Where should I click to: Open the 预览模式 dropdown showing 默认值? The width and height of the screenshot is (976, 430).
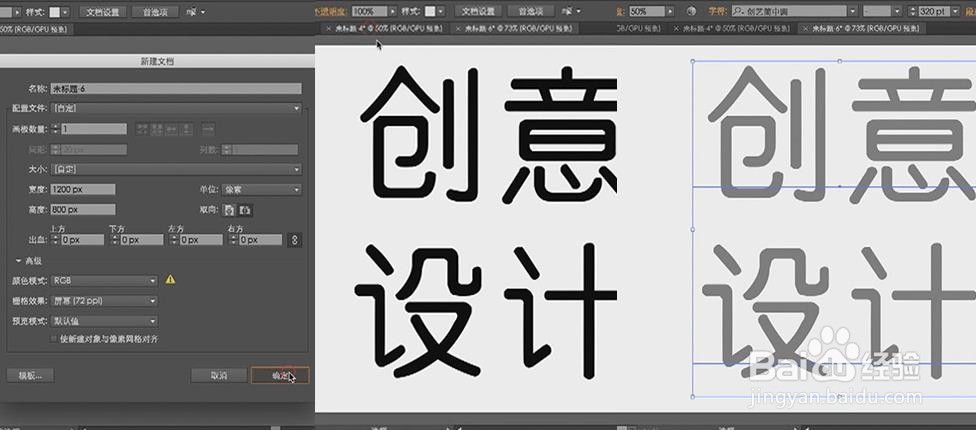point(105,321)
